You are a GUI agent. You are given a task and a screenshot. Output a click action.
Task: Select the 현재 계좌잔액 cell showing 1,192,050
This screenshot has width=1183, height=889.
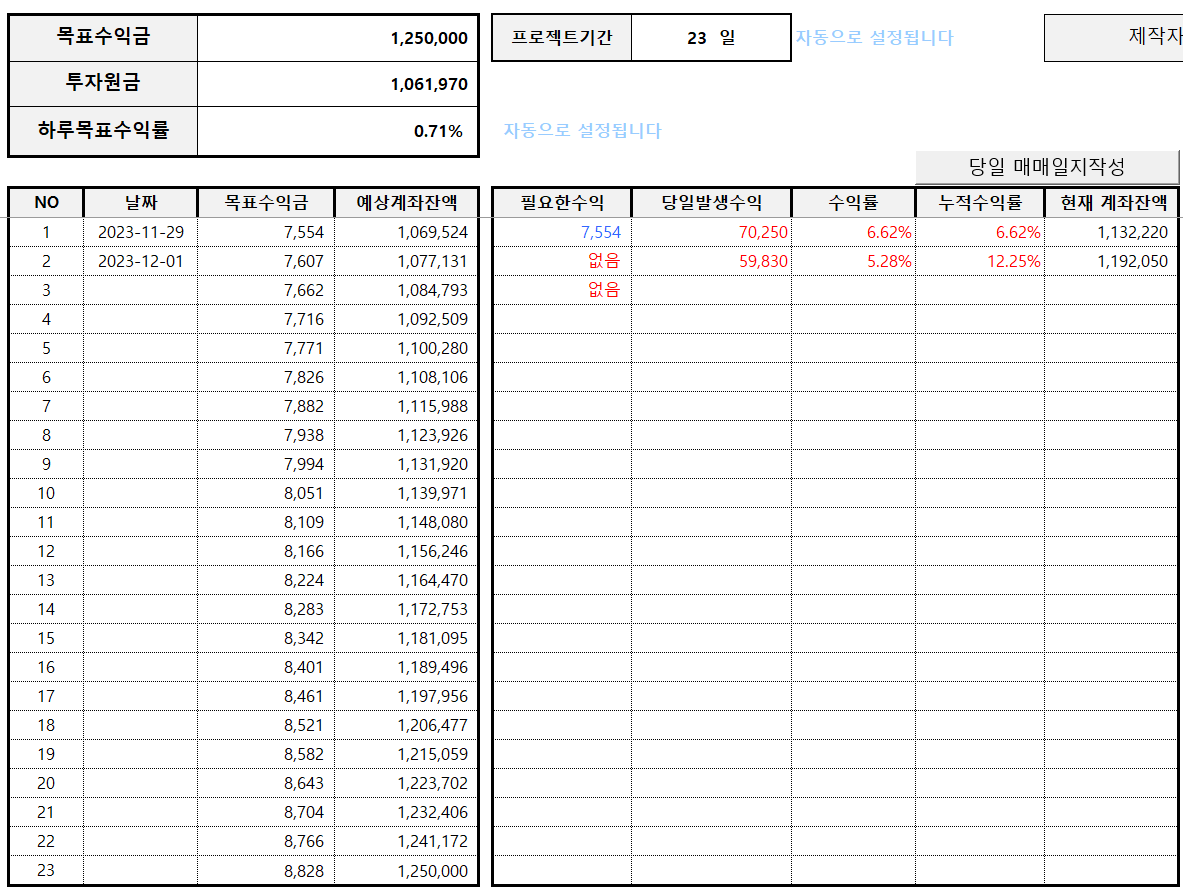click(1113, 261)
